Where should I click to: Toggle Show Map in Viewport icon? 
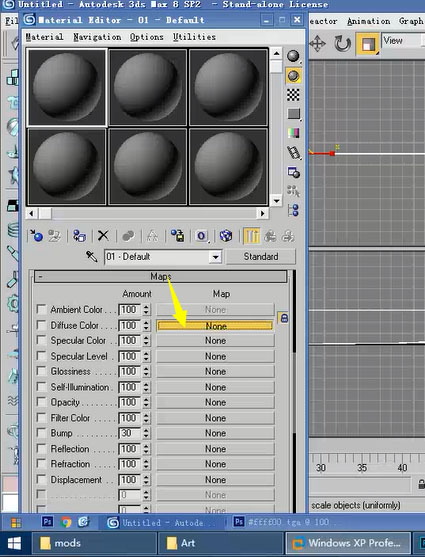(226, 236)
